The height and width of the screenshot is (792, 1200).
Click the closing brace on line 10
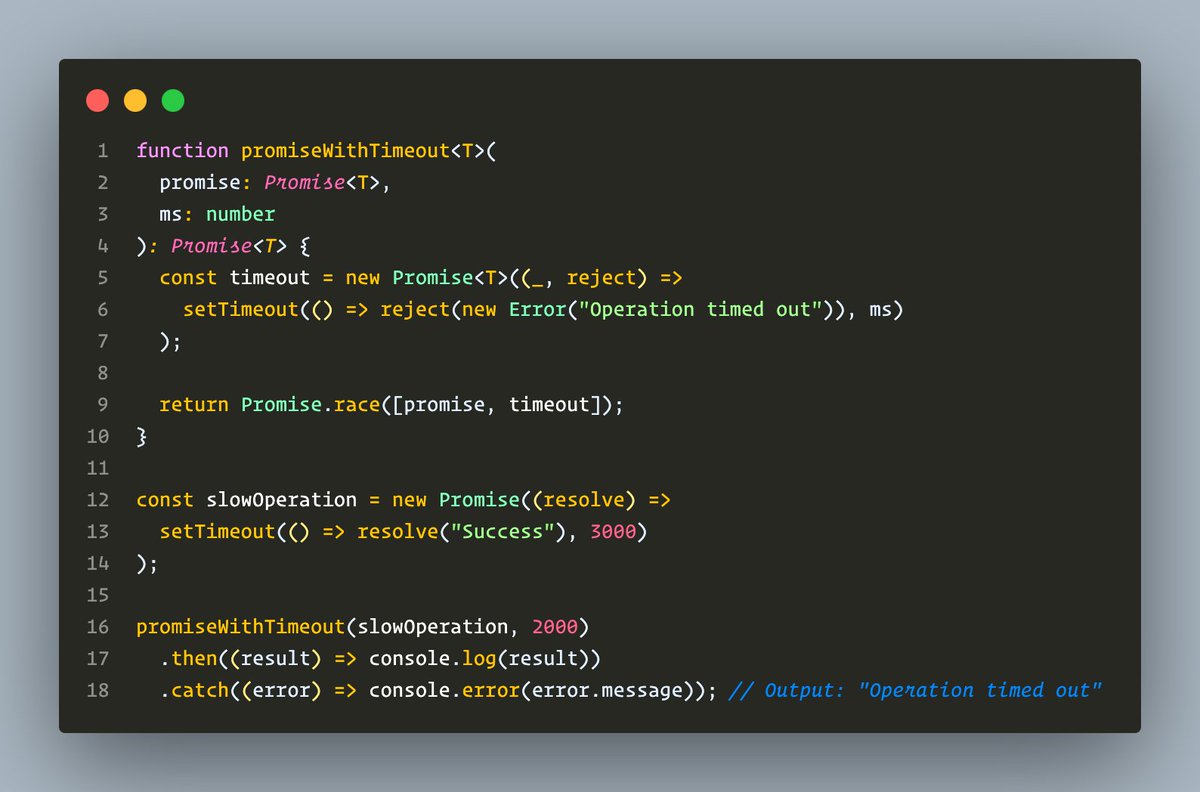tap(142, 437)
